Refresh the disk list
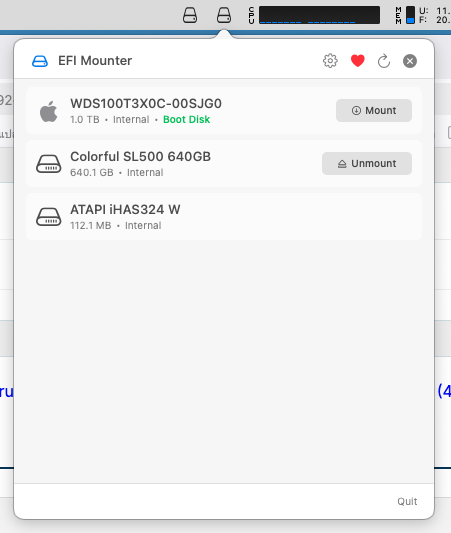 384,61
